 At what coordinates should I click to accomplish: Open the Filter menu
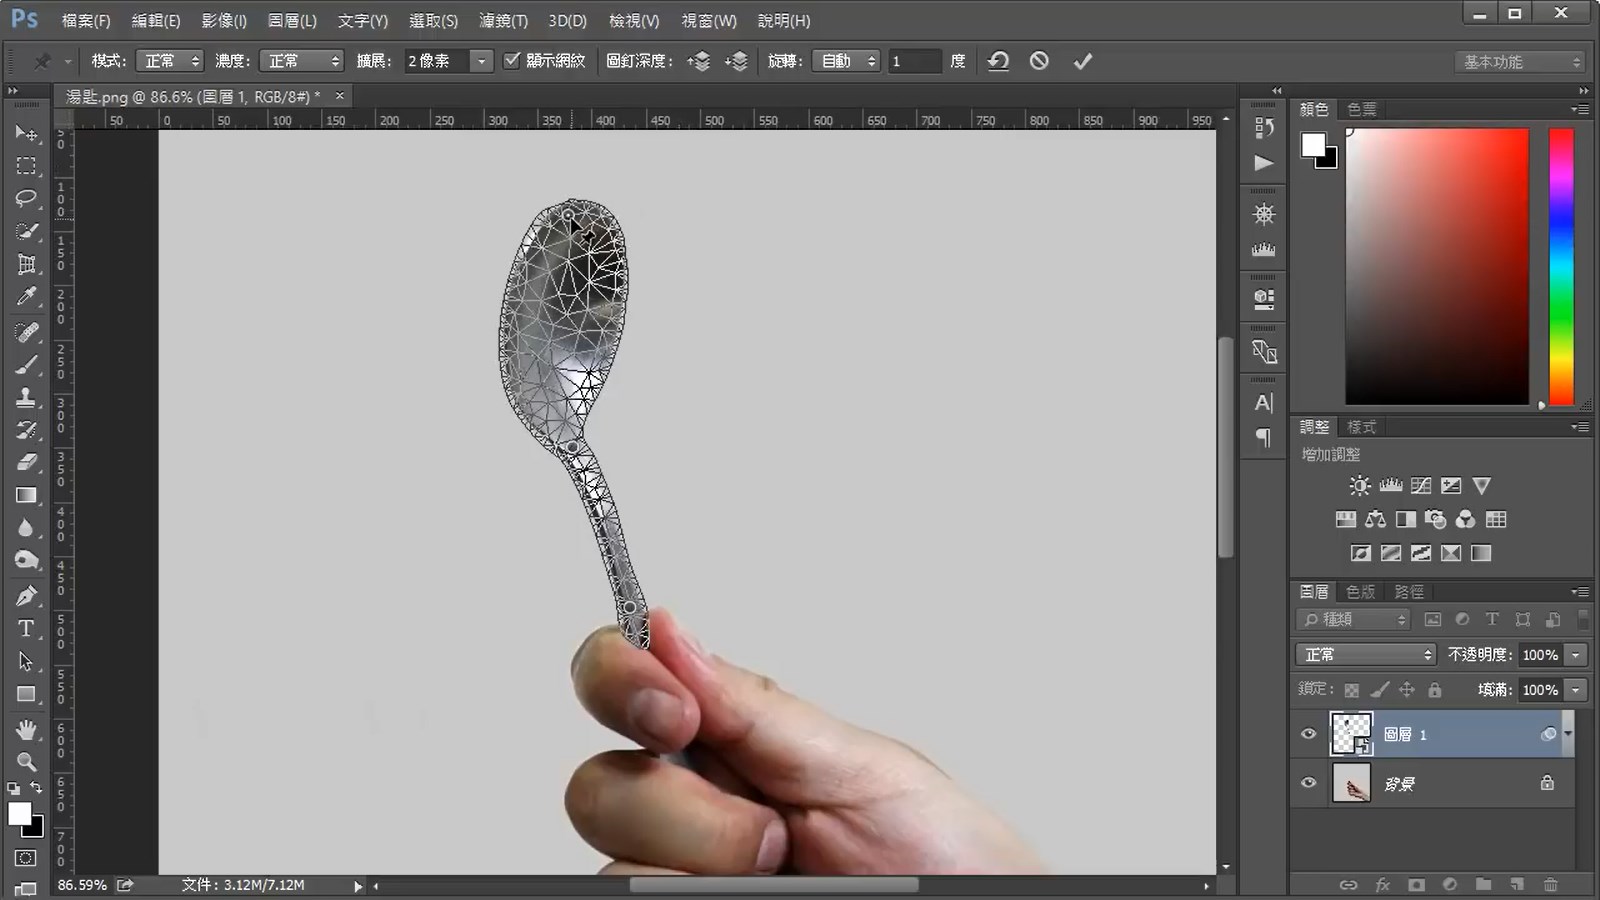pyautogui.click(x=503, y=20)
